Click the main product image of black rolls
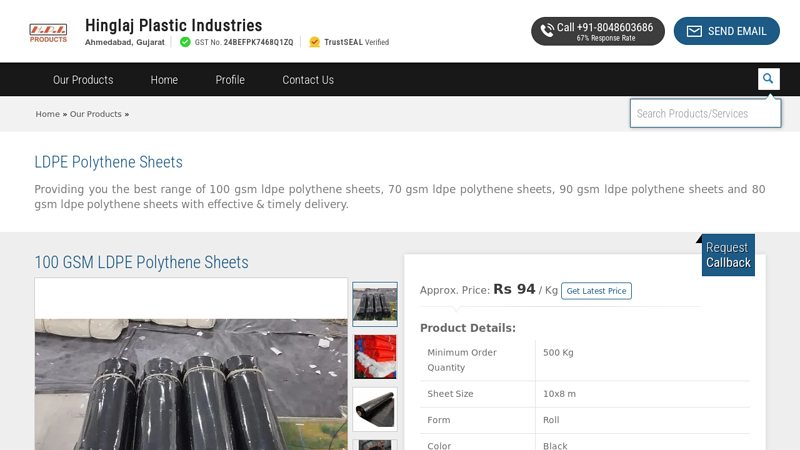800x450 pixels. coord(191,384)
